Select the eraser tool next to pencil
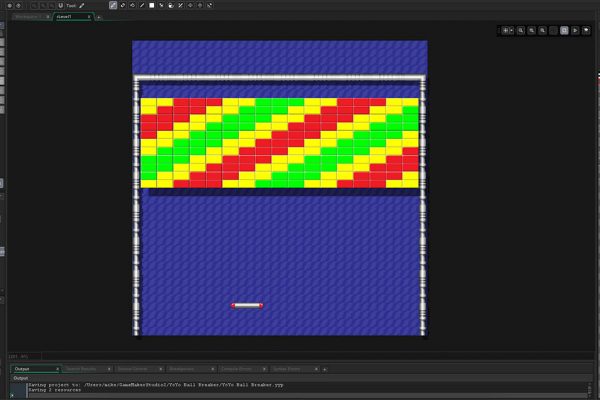 click(x=123, y=5)
